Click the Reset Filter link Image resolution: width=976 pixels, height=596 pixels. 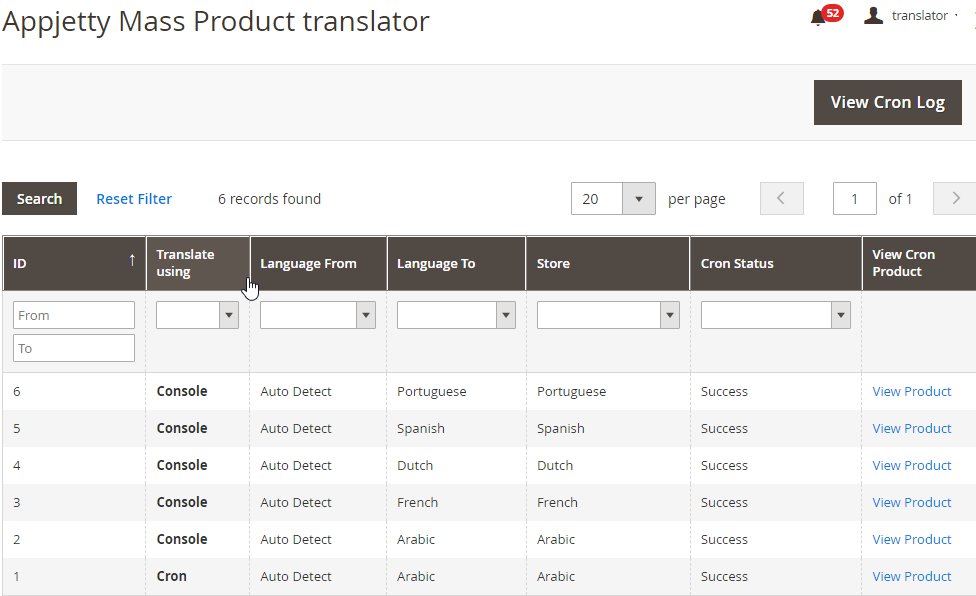[134, 199]
